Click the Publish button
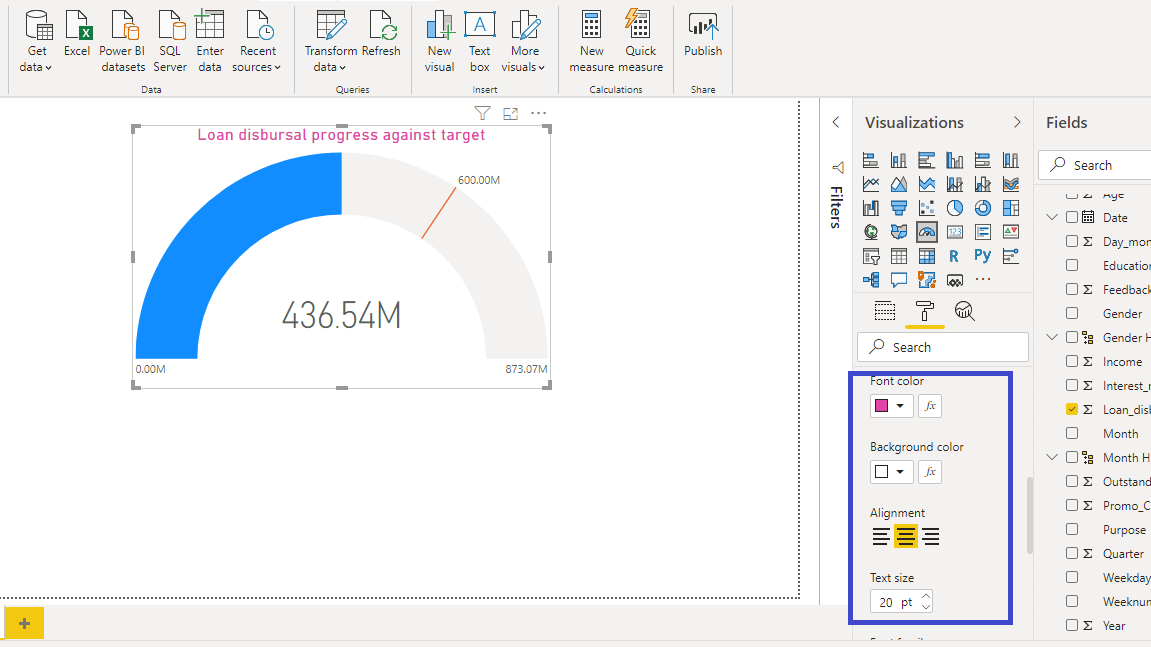The width and height of the screenshot is (1151, 647). pos(703,35)
